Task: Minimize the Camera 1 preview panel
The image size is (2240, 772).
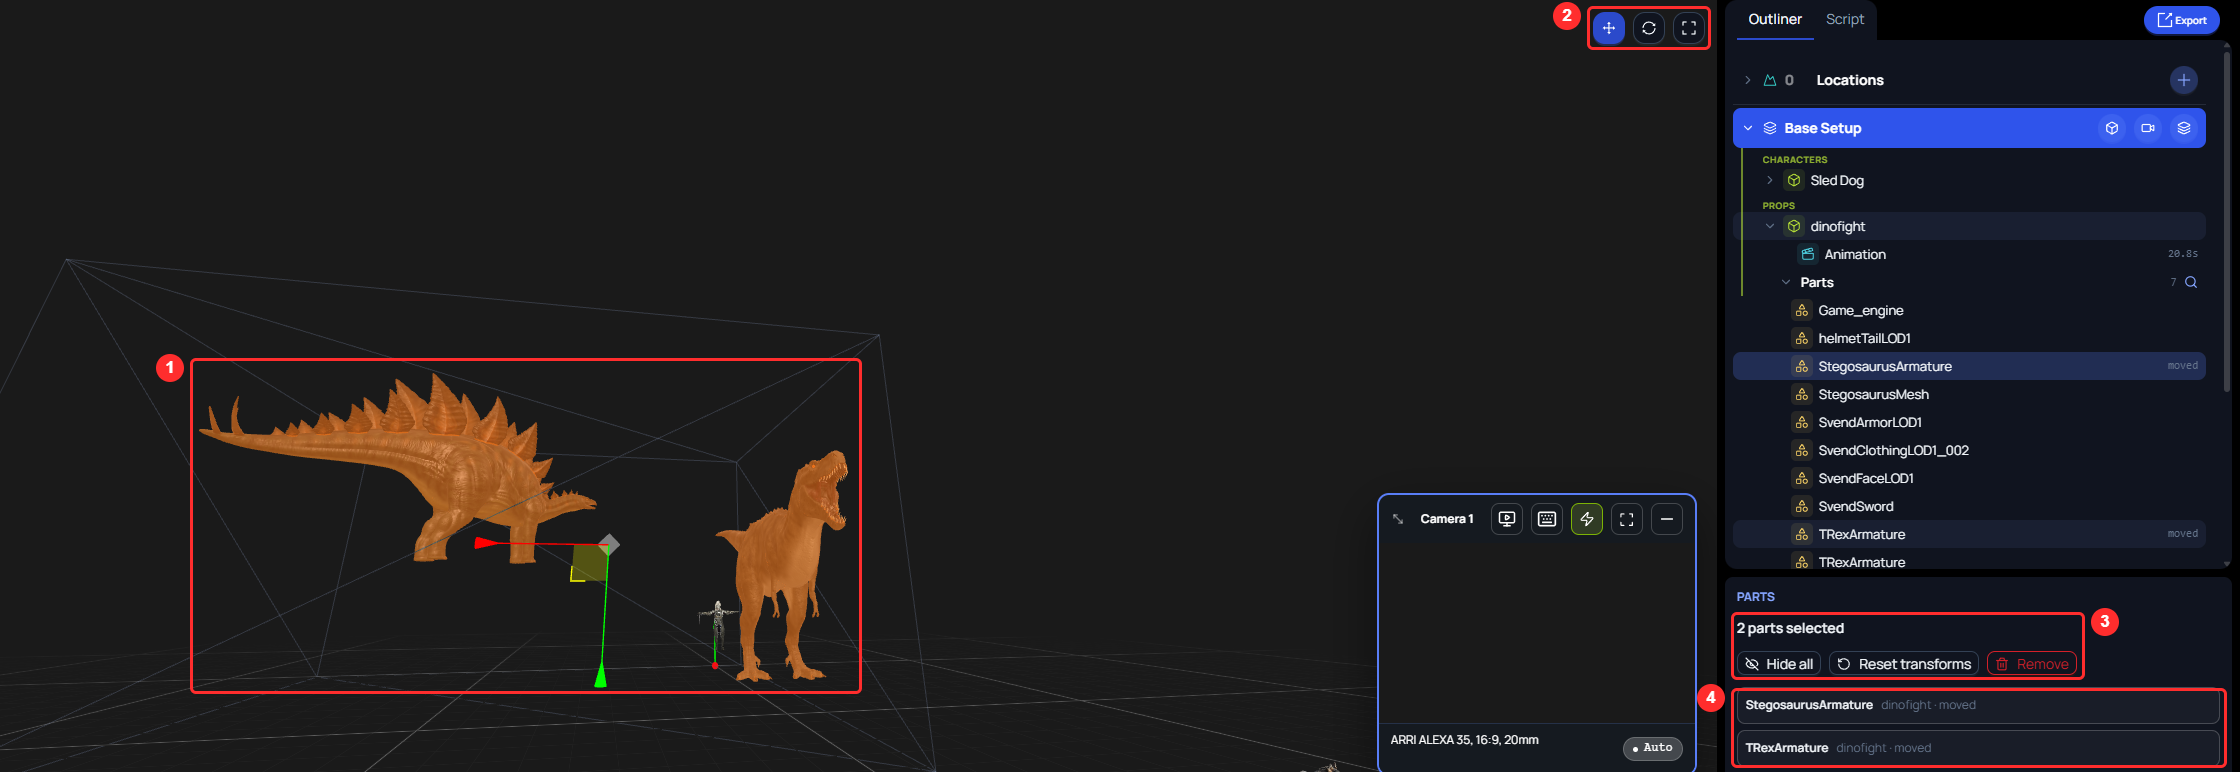Action: (1667, 519)
